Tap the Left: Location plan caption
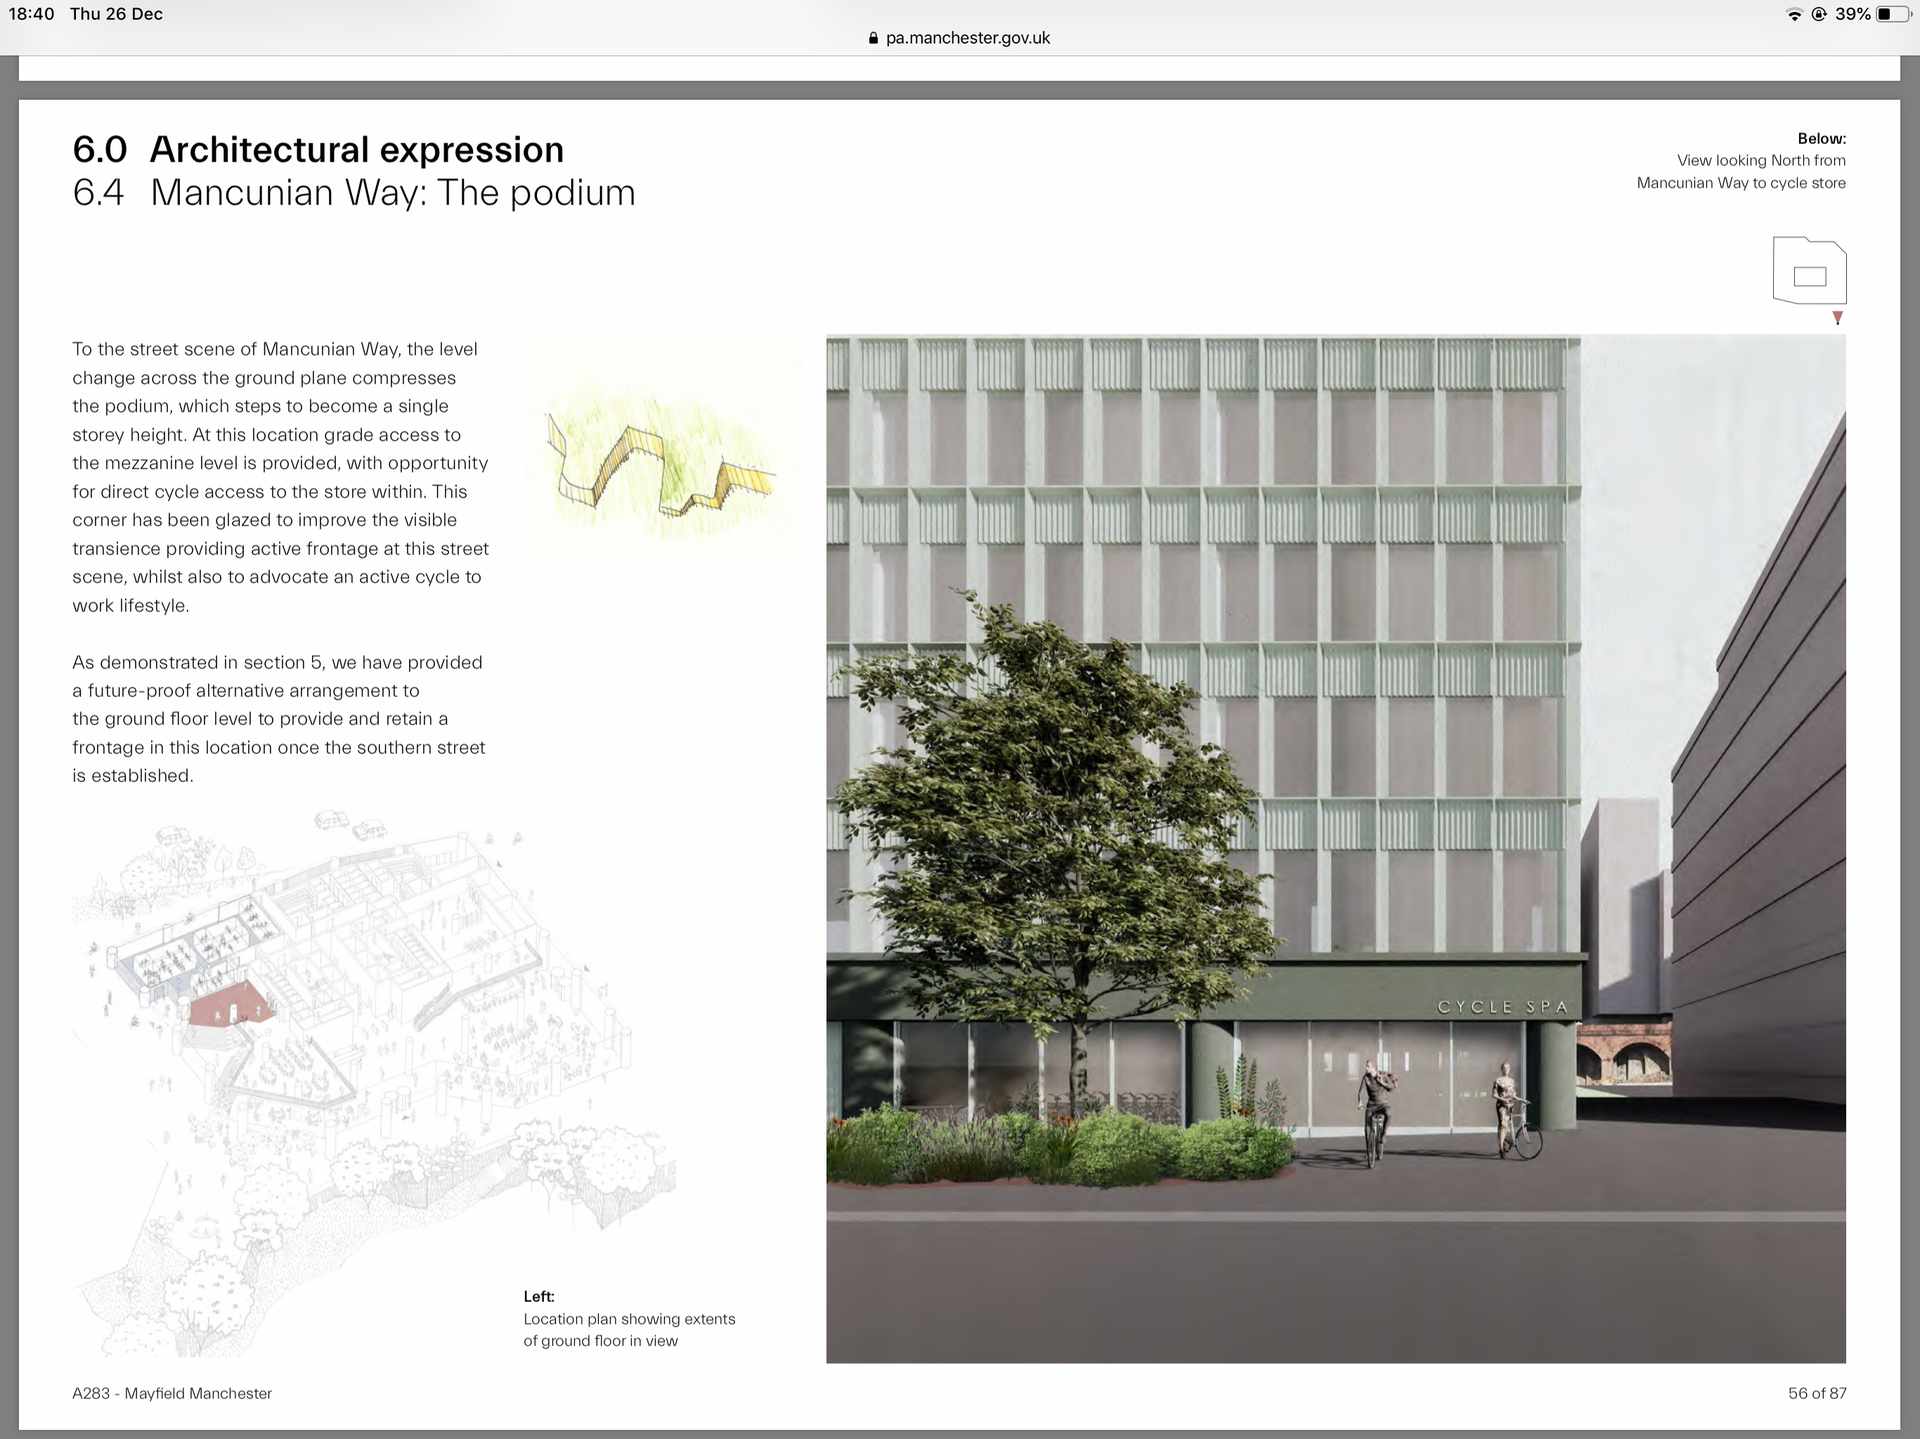The width and height of the screenshot is (1920, 1439). [628, 1319]
